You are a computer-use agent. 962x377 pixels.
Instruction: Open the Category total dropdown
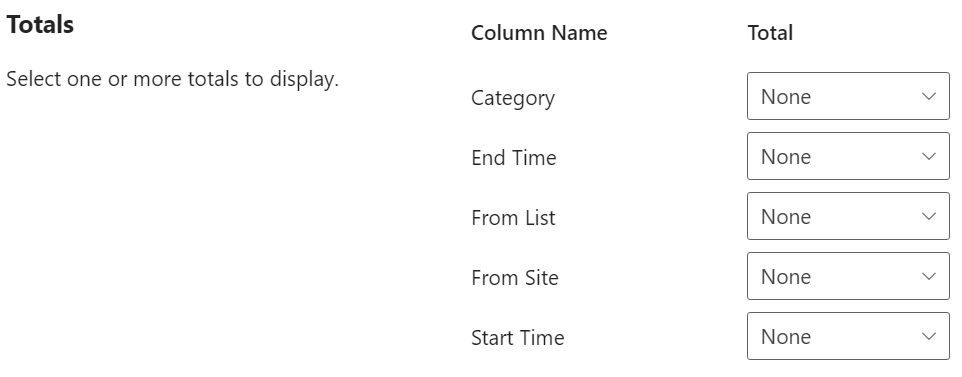pyautogui.click(x=848, y=96)
